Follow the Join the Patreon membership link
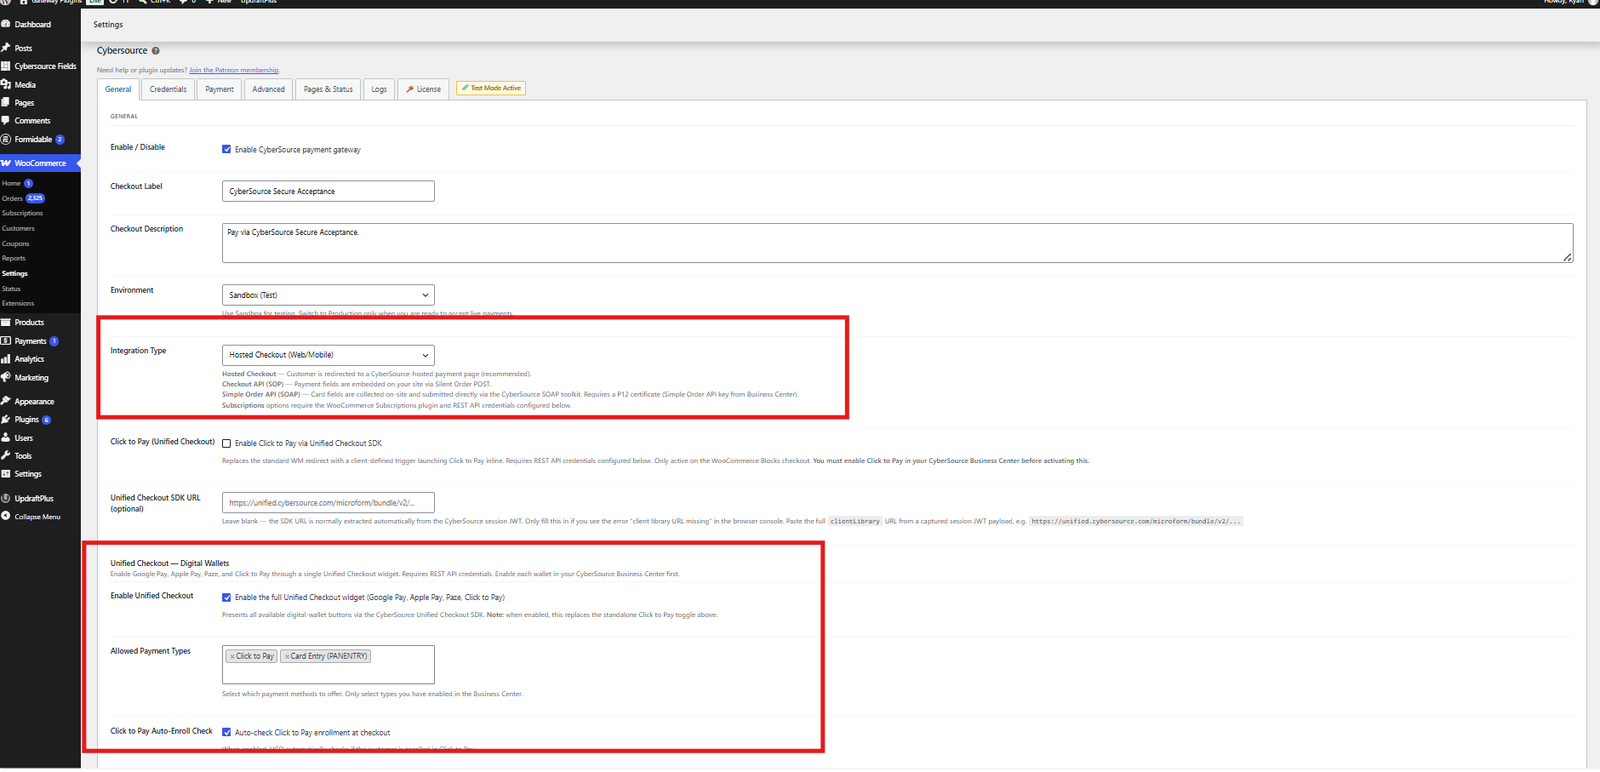Image resolution: width=1600 pixels, height=772 pixels. click(x=234, y=70)
